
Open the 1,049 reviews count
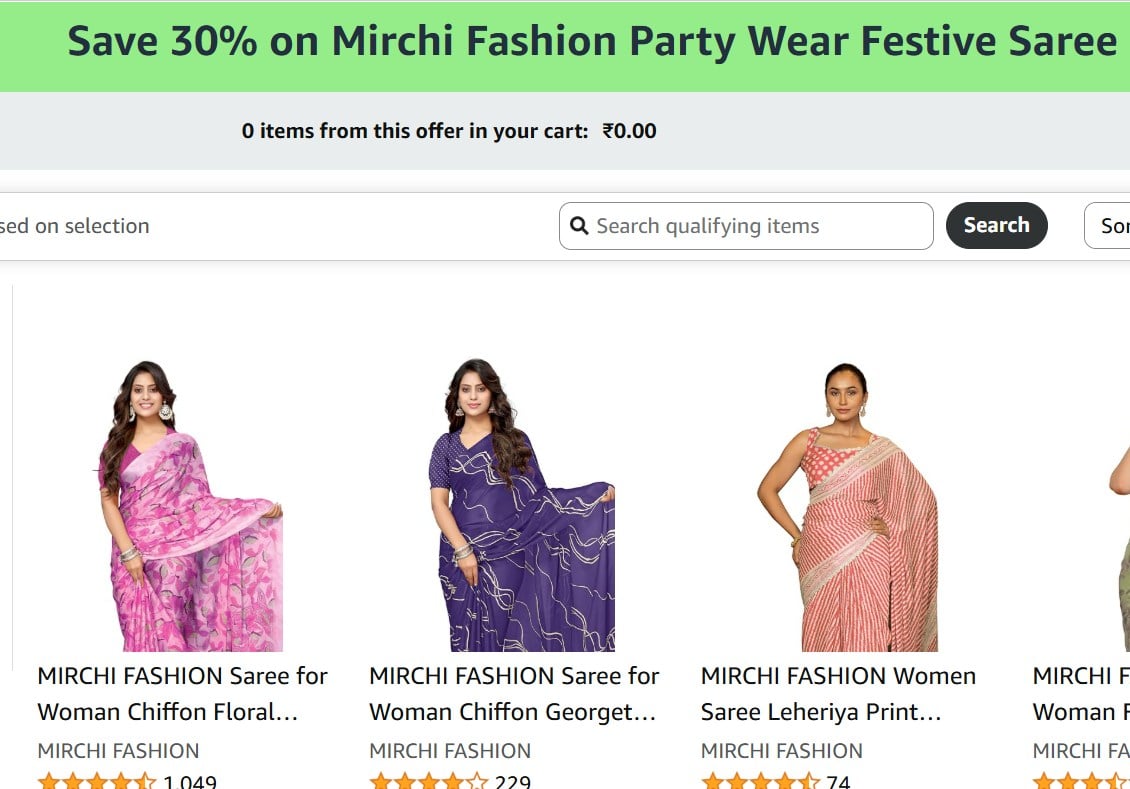(x=190, y=782)
